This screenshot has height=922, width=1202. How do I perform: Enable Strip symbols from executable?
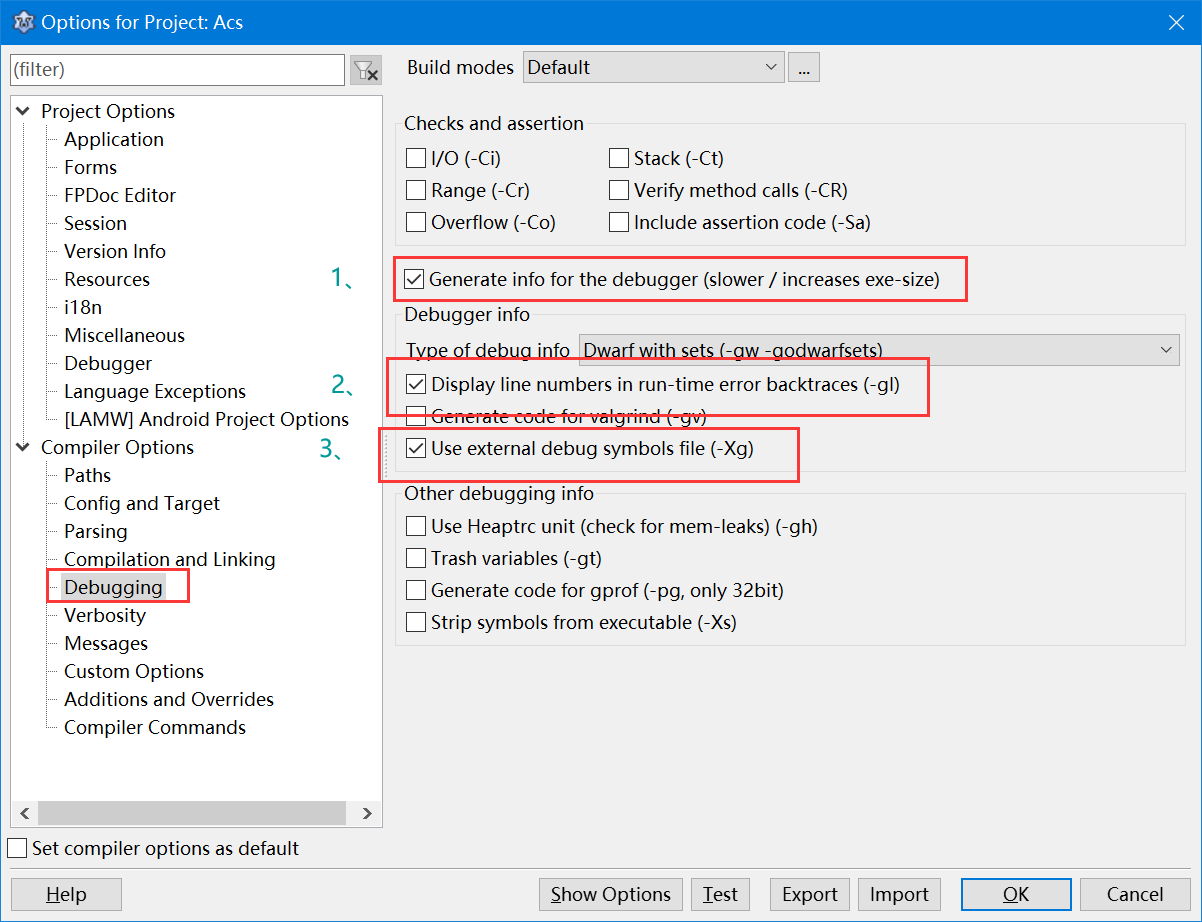coord(416,623)
